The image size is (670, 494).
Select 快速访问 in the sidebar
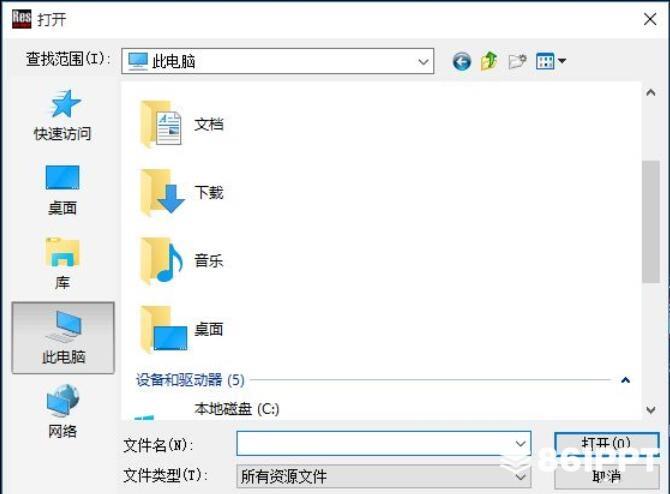click(63, 115)
